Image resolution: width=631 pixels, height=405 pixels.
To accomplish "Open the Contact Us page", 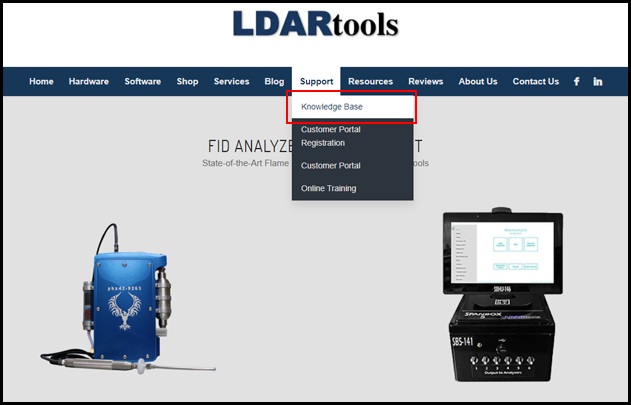I will click(x=536, y=82).
